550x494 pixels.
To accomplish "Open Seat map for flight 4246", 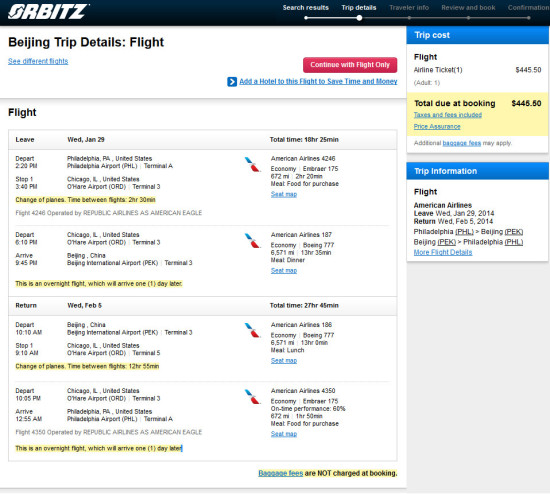I will click(x=284, y=194).
